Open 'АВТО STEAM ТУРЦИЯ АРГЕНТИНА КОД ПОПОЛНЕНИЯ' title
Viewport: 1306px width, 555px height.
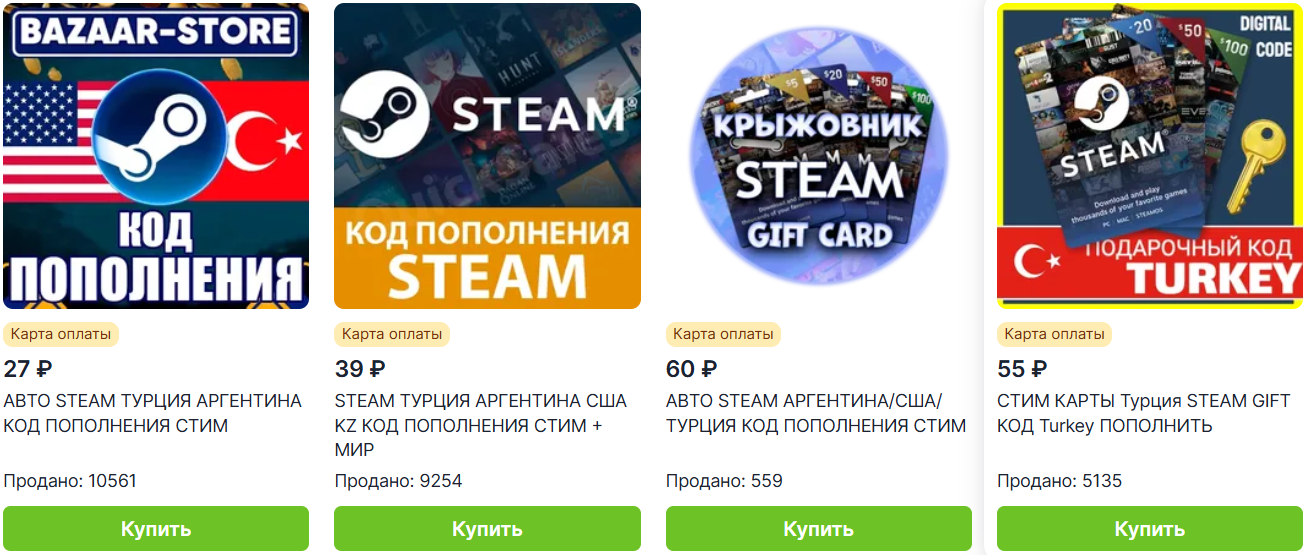tap(153, 413)
